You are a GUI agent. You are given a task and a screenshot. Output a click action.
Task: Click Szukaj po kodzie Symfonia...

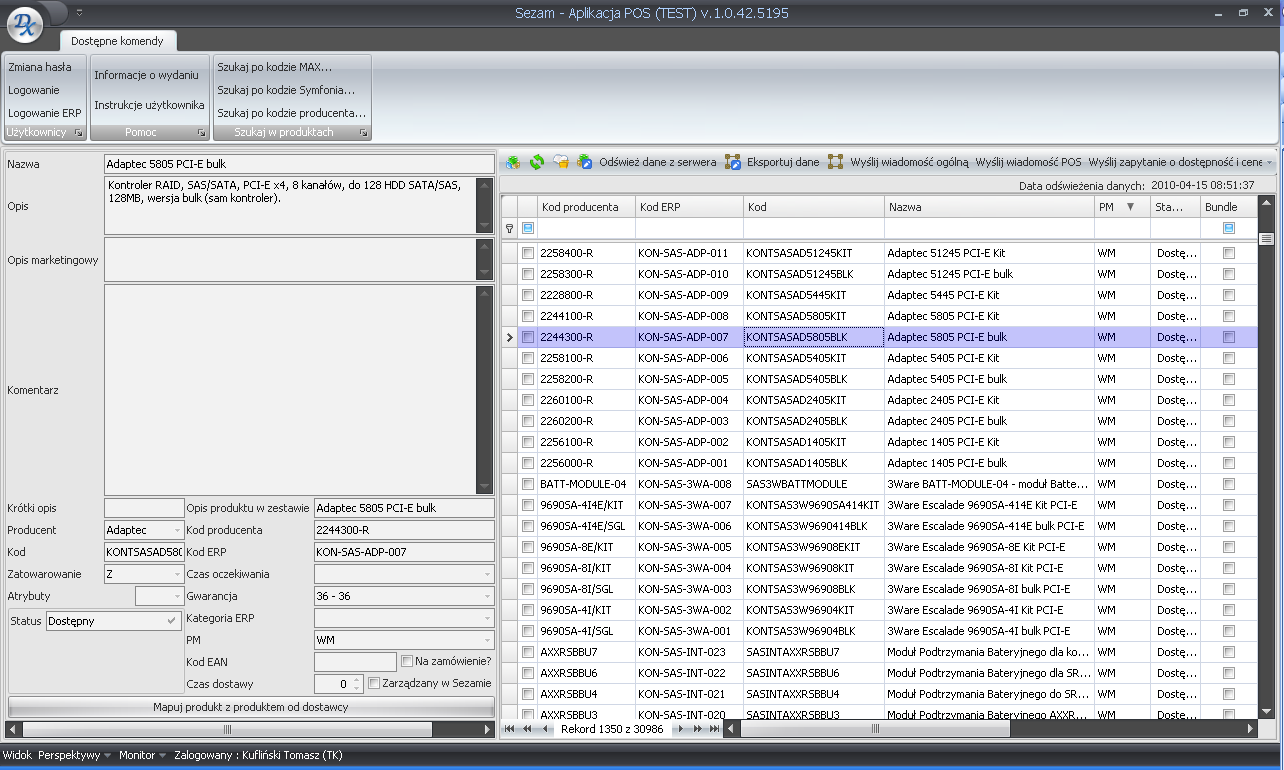286,90
